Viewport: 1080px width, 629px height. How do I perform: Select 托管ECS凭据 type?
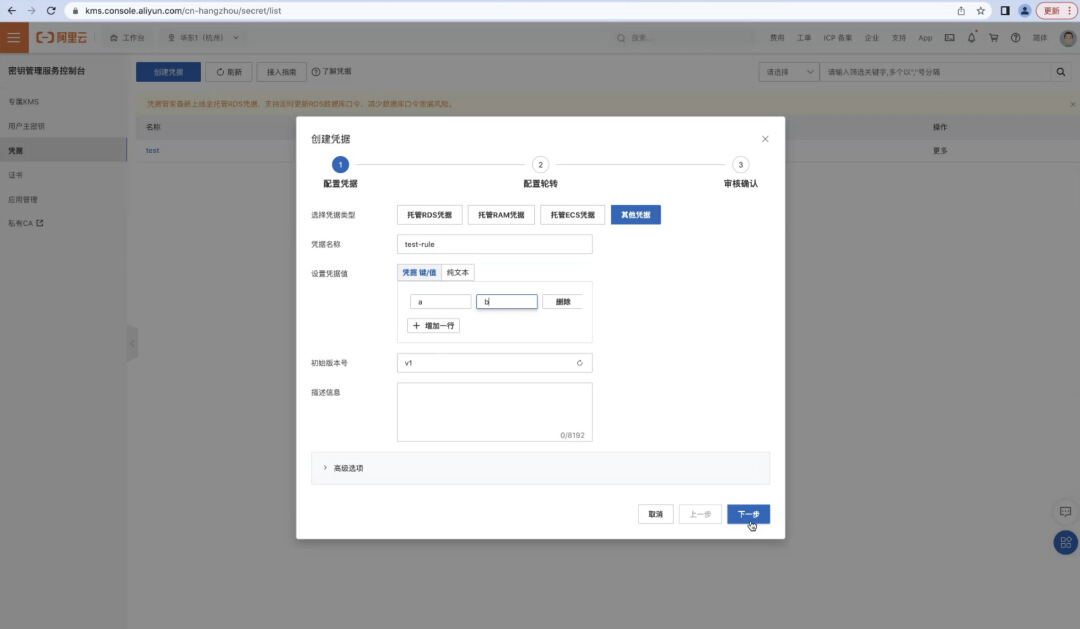(572, 215)
